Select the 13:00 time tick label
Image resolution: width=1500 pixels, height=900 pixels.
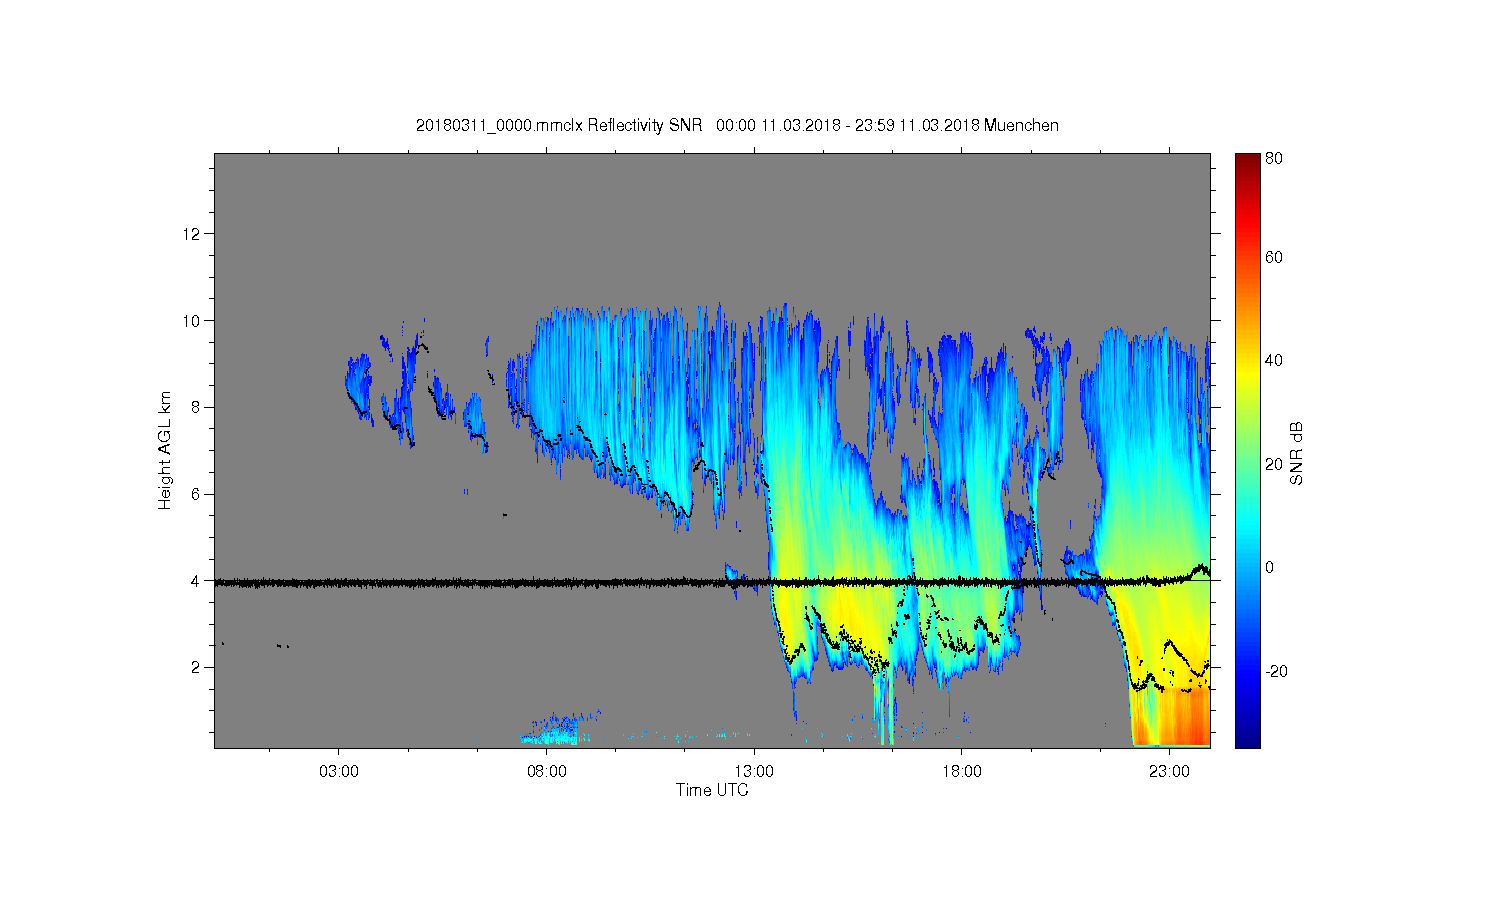pos(754,772)
